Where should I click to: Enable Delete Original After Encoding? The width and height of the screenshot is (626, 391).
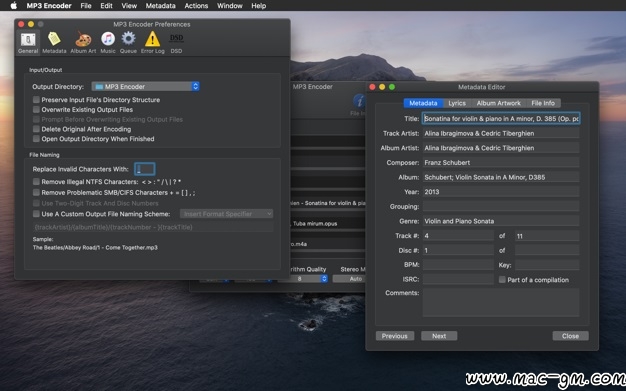pos(36,129)
